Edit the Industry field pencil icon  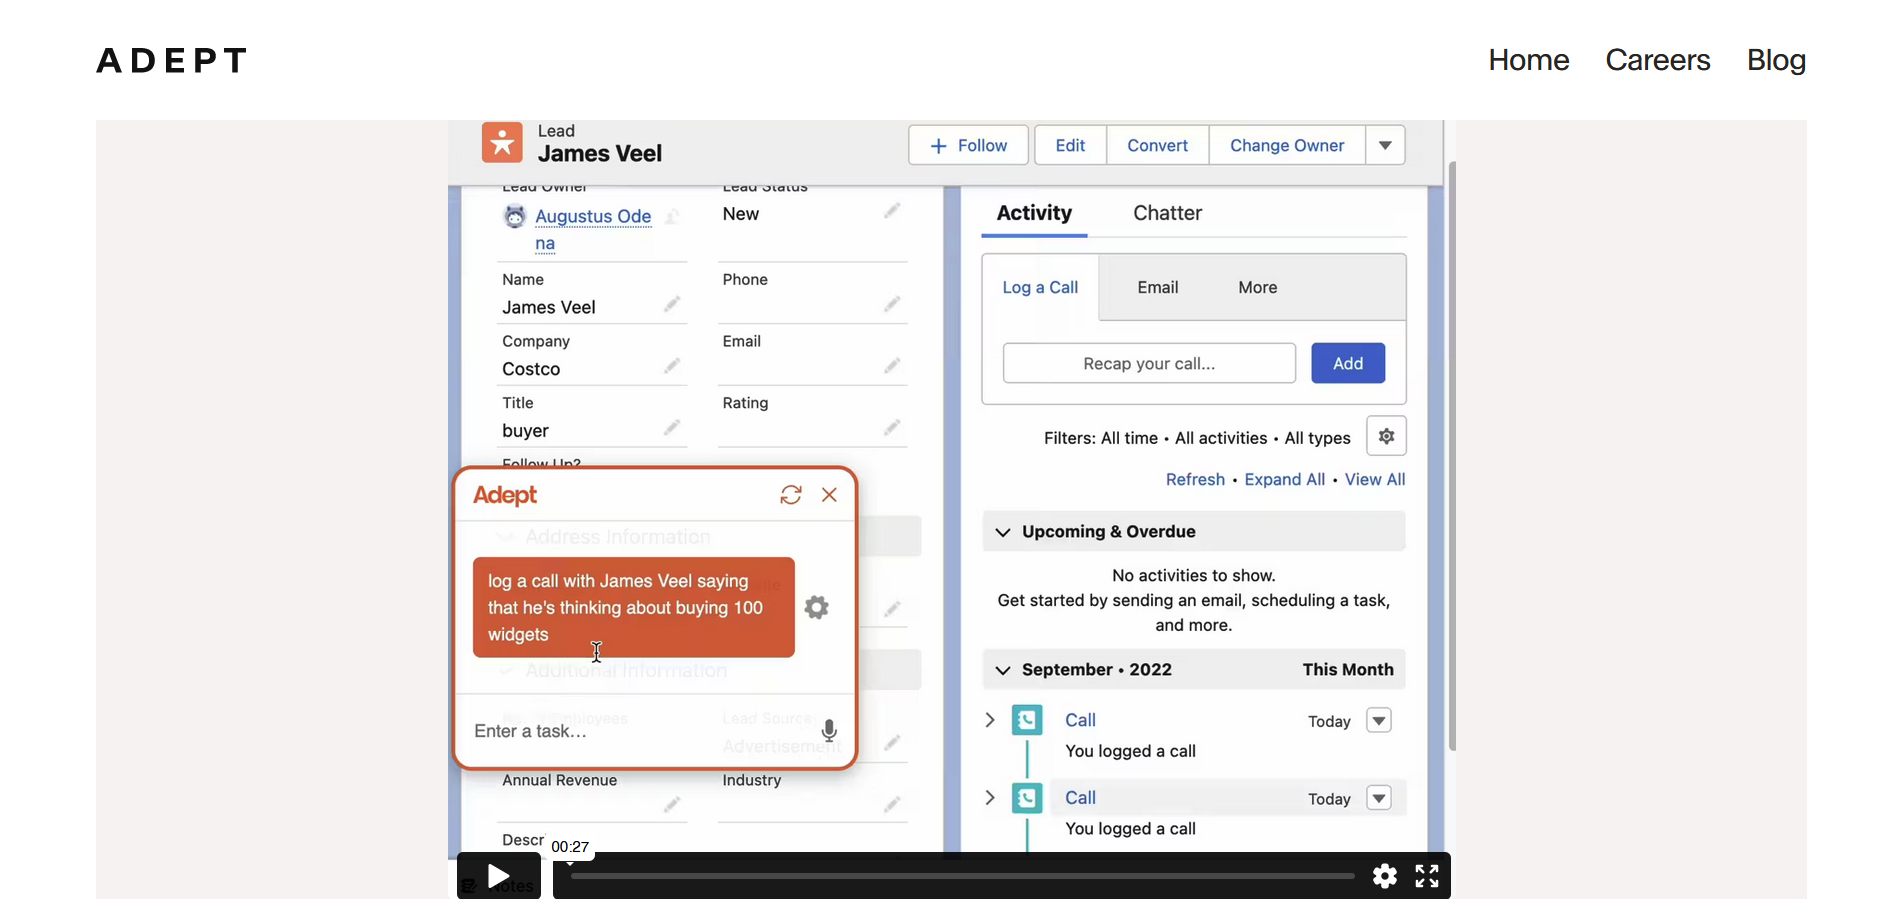coord(892,803)
